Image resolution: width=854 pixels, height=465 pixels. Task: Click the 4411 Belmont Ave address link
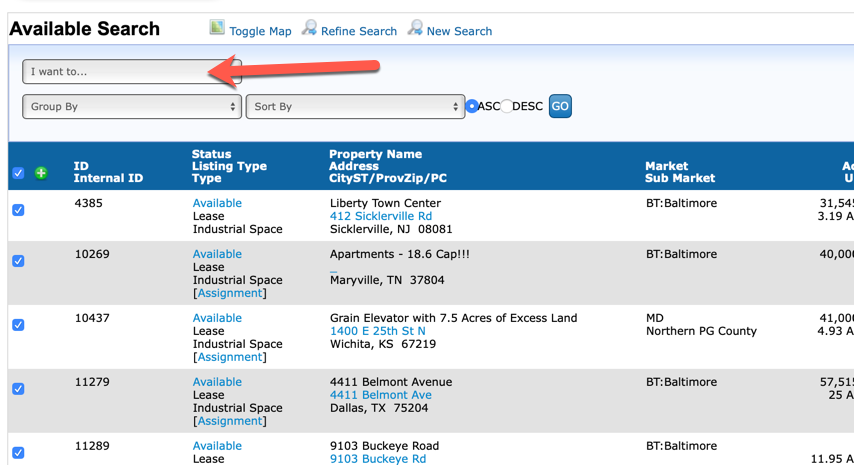[x=380, y=395]
